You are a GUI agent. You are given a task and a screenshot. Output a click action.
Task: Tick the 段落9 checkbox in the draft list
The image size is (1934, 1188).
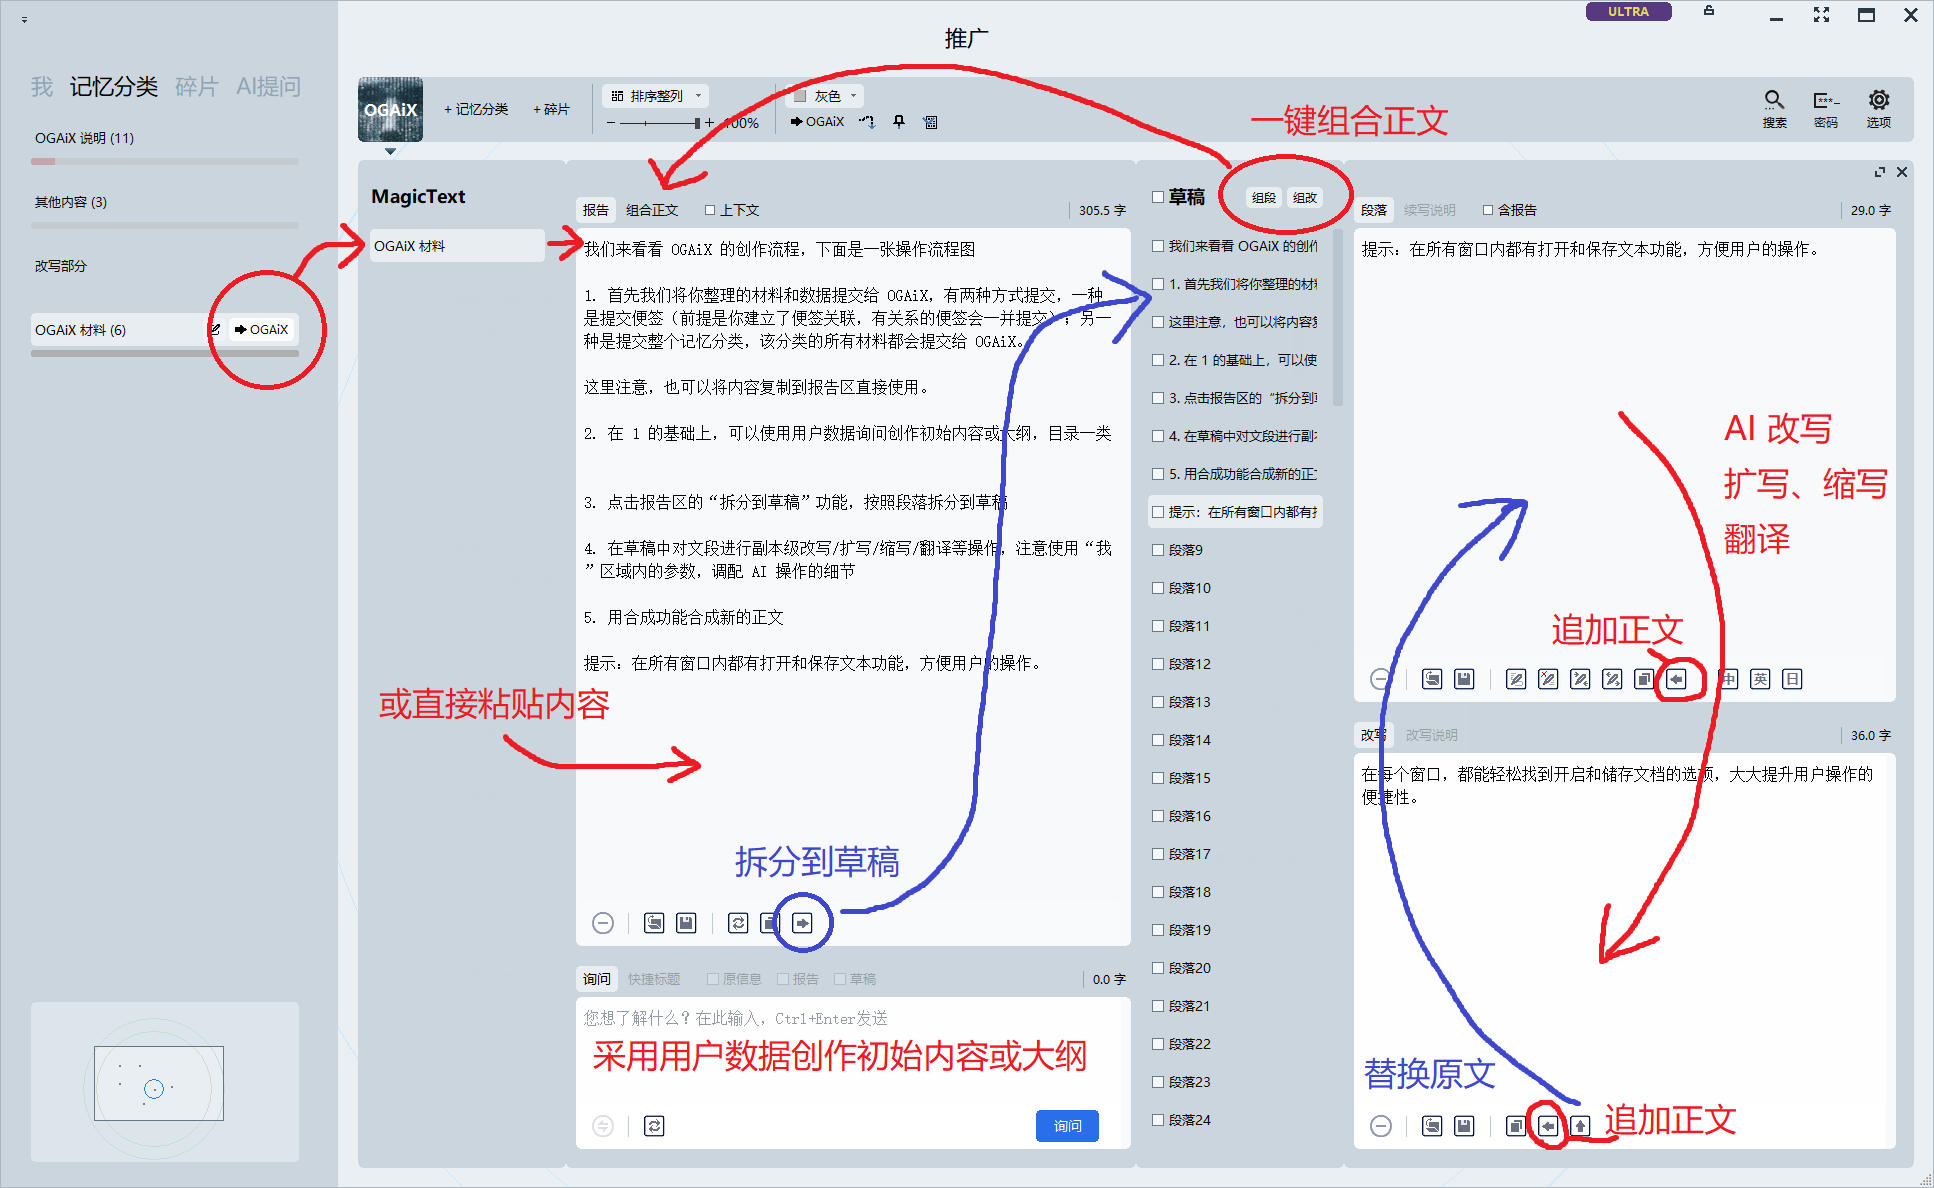(x=1158, y=550)
